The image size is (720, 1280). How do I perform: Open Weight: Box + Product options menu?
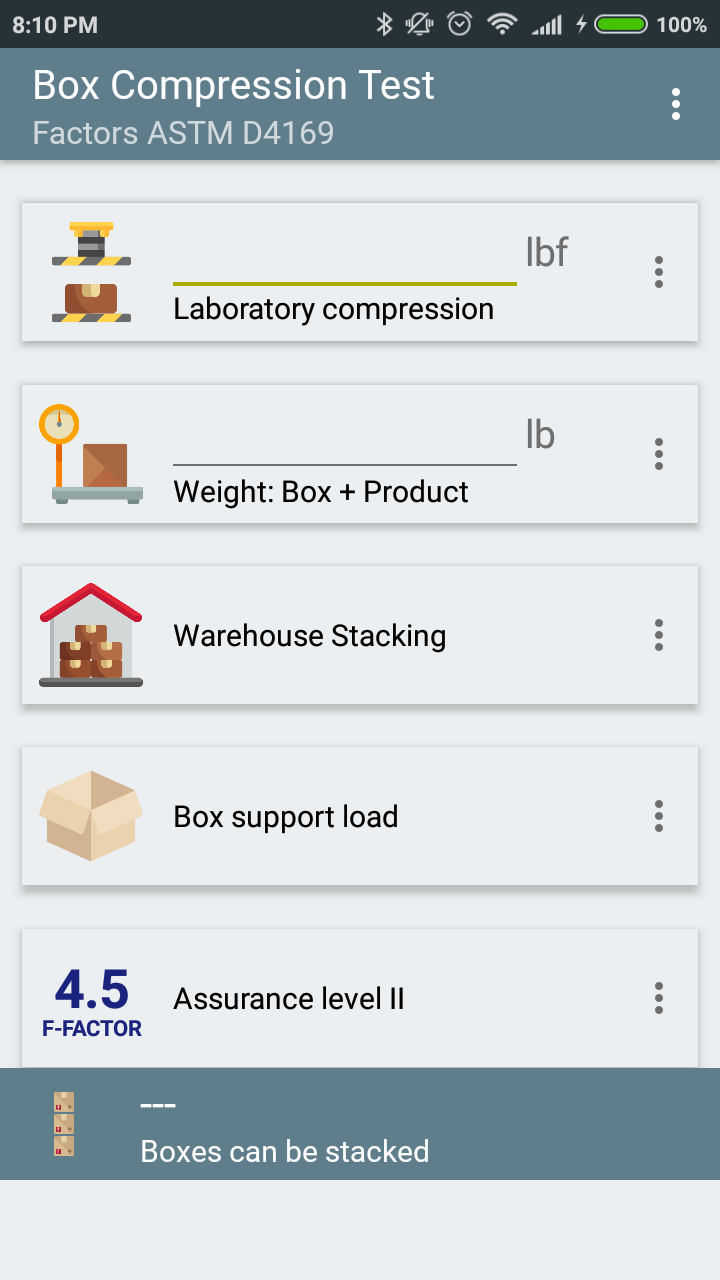tap(658, 454)
